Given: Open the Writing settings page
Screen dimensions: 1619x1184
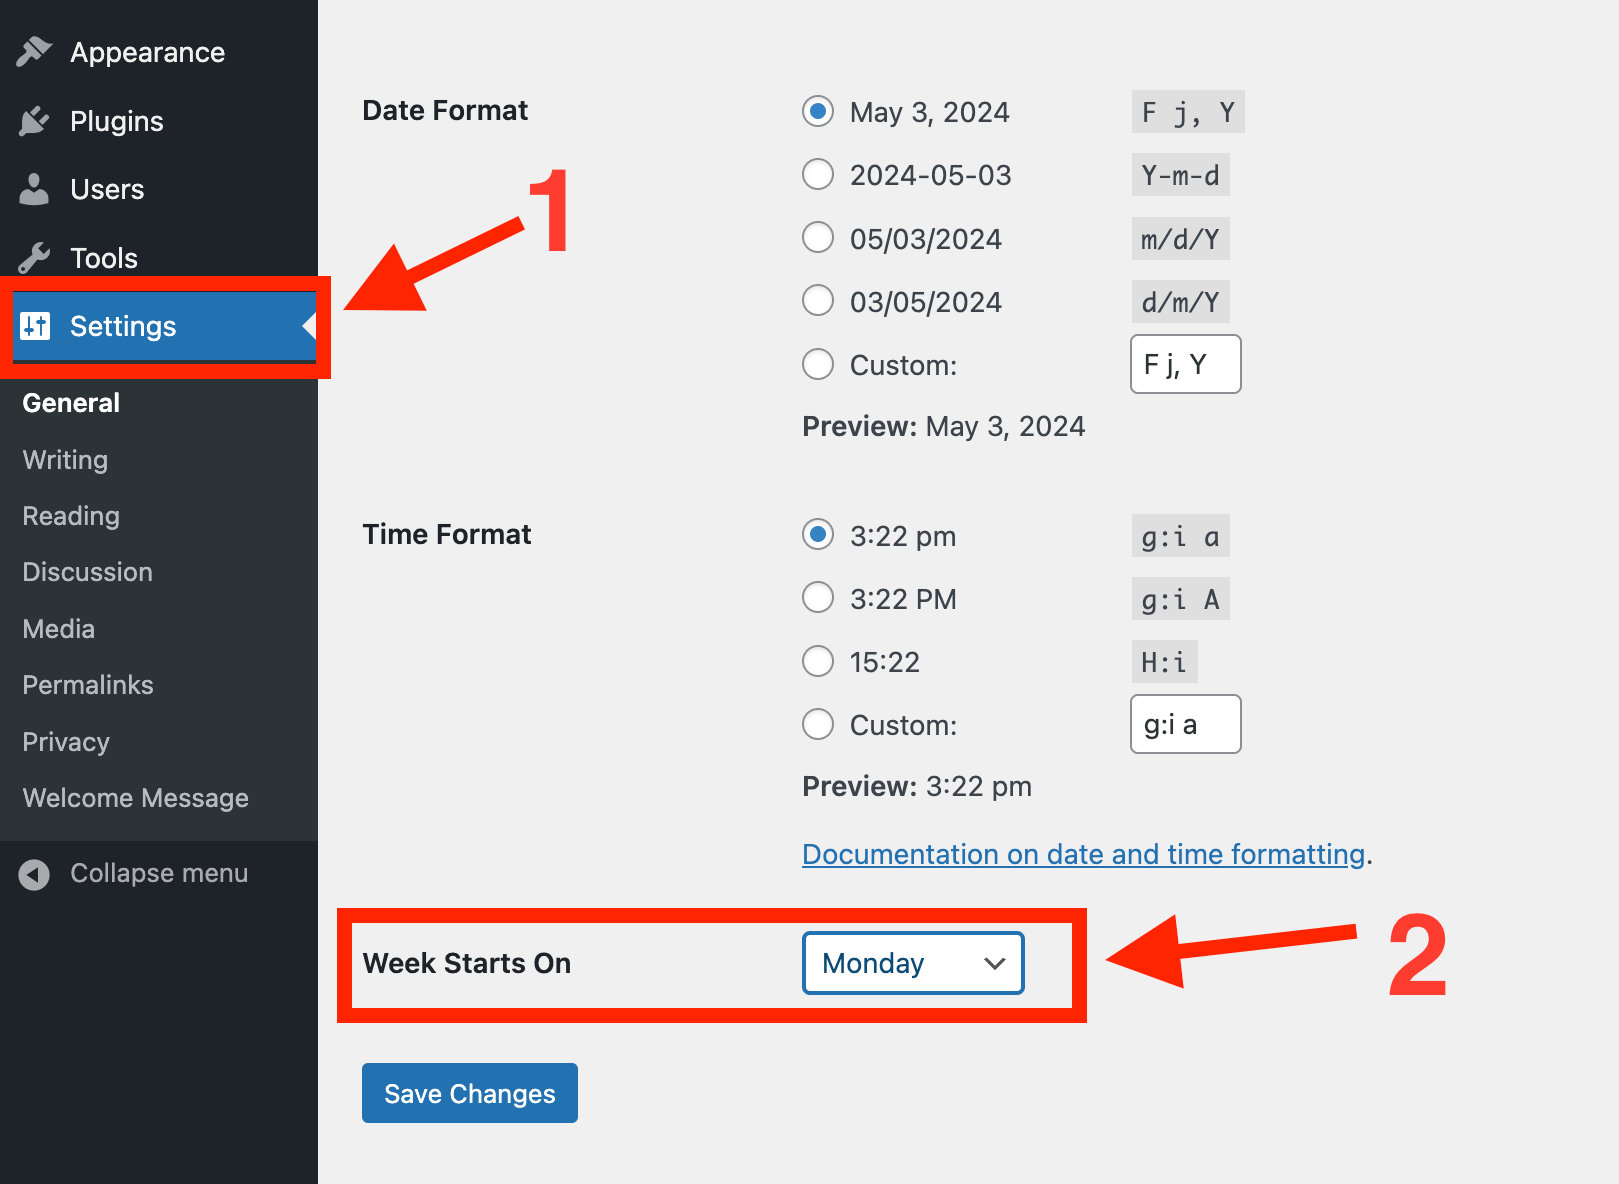Looking at the screenshot, I should [x=64, y=460].
